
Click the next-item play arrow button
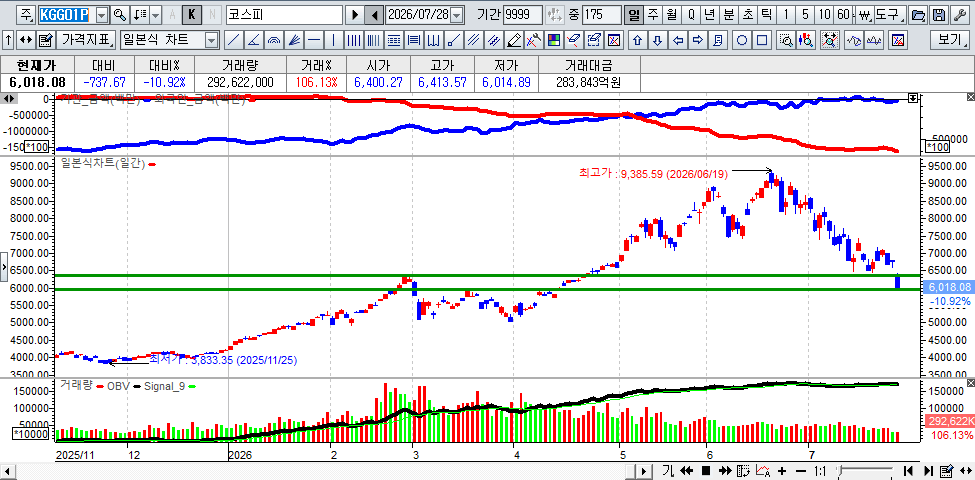[x=355, y=15]
